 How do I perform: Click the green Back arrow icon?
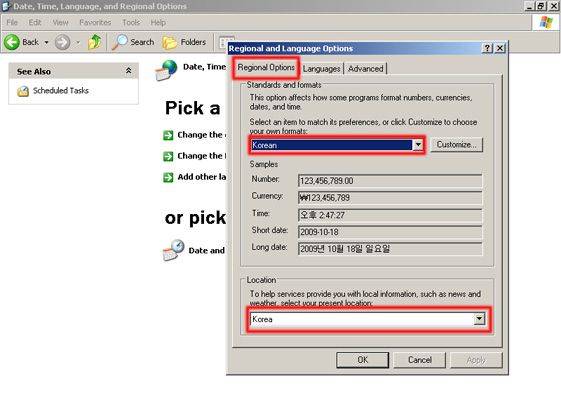(11, 42)
